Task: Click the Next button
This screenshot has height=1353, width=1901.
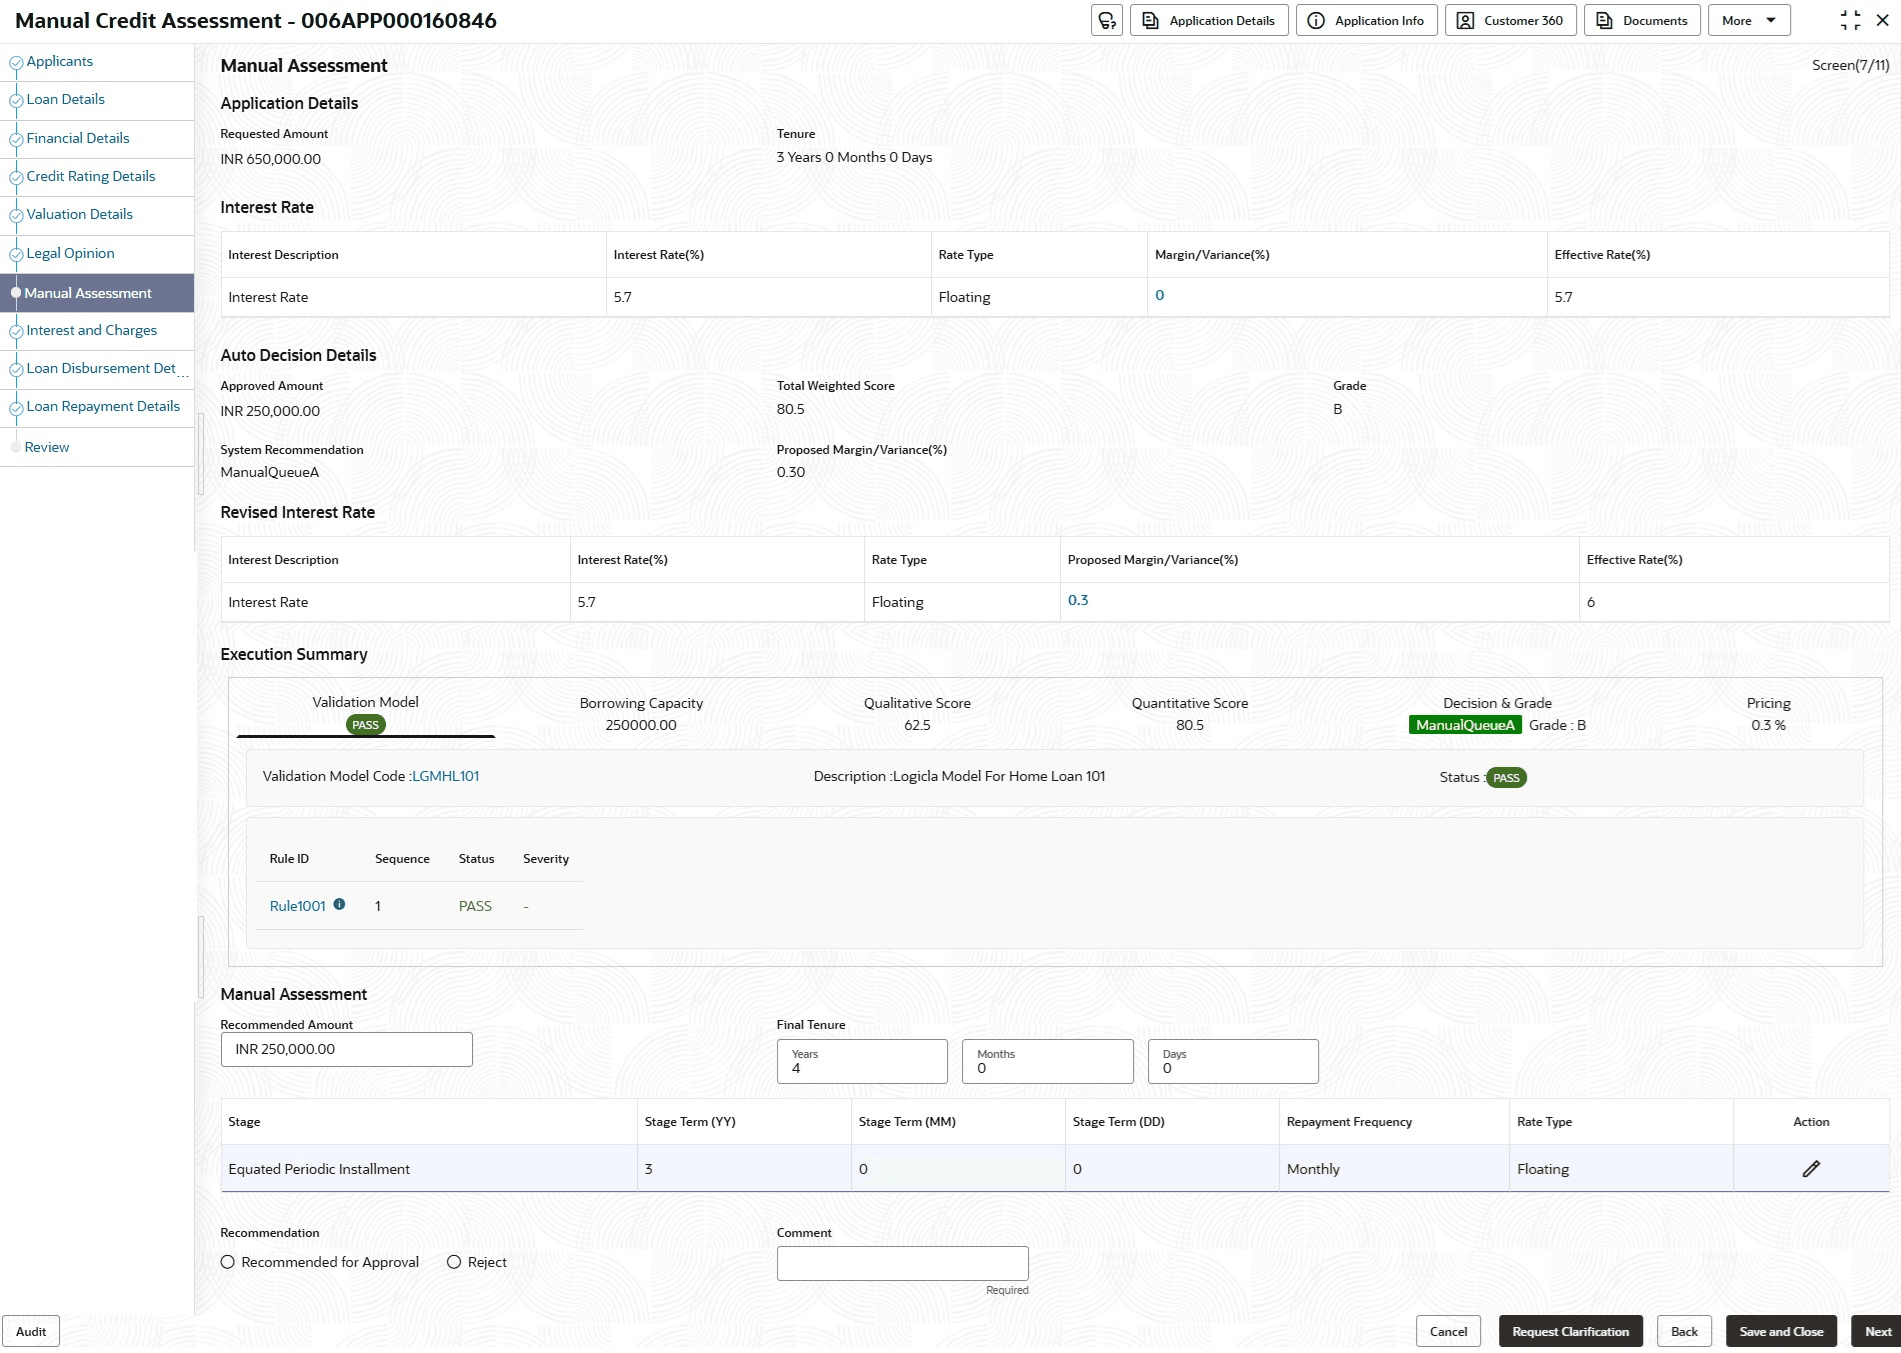Action: coord(1877,1331)
